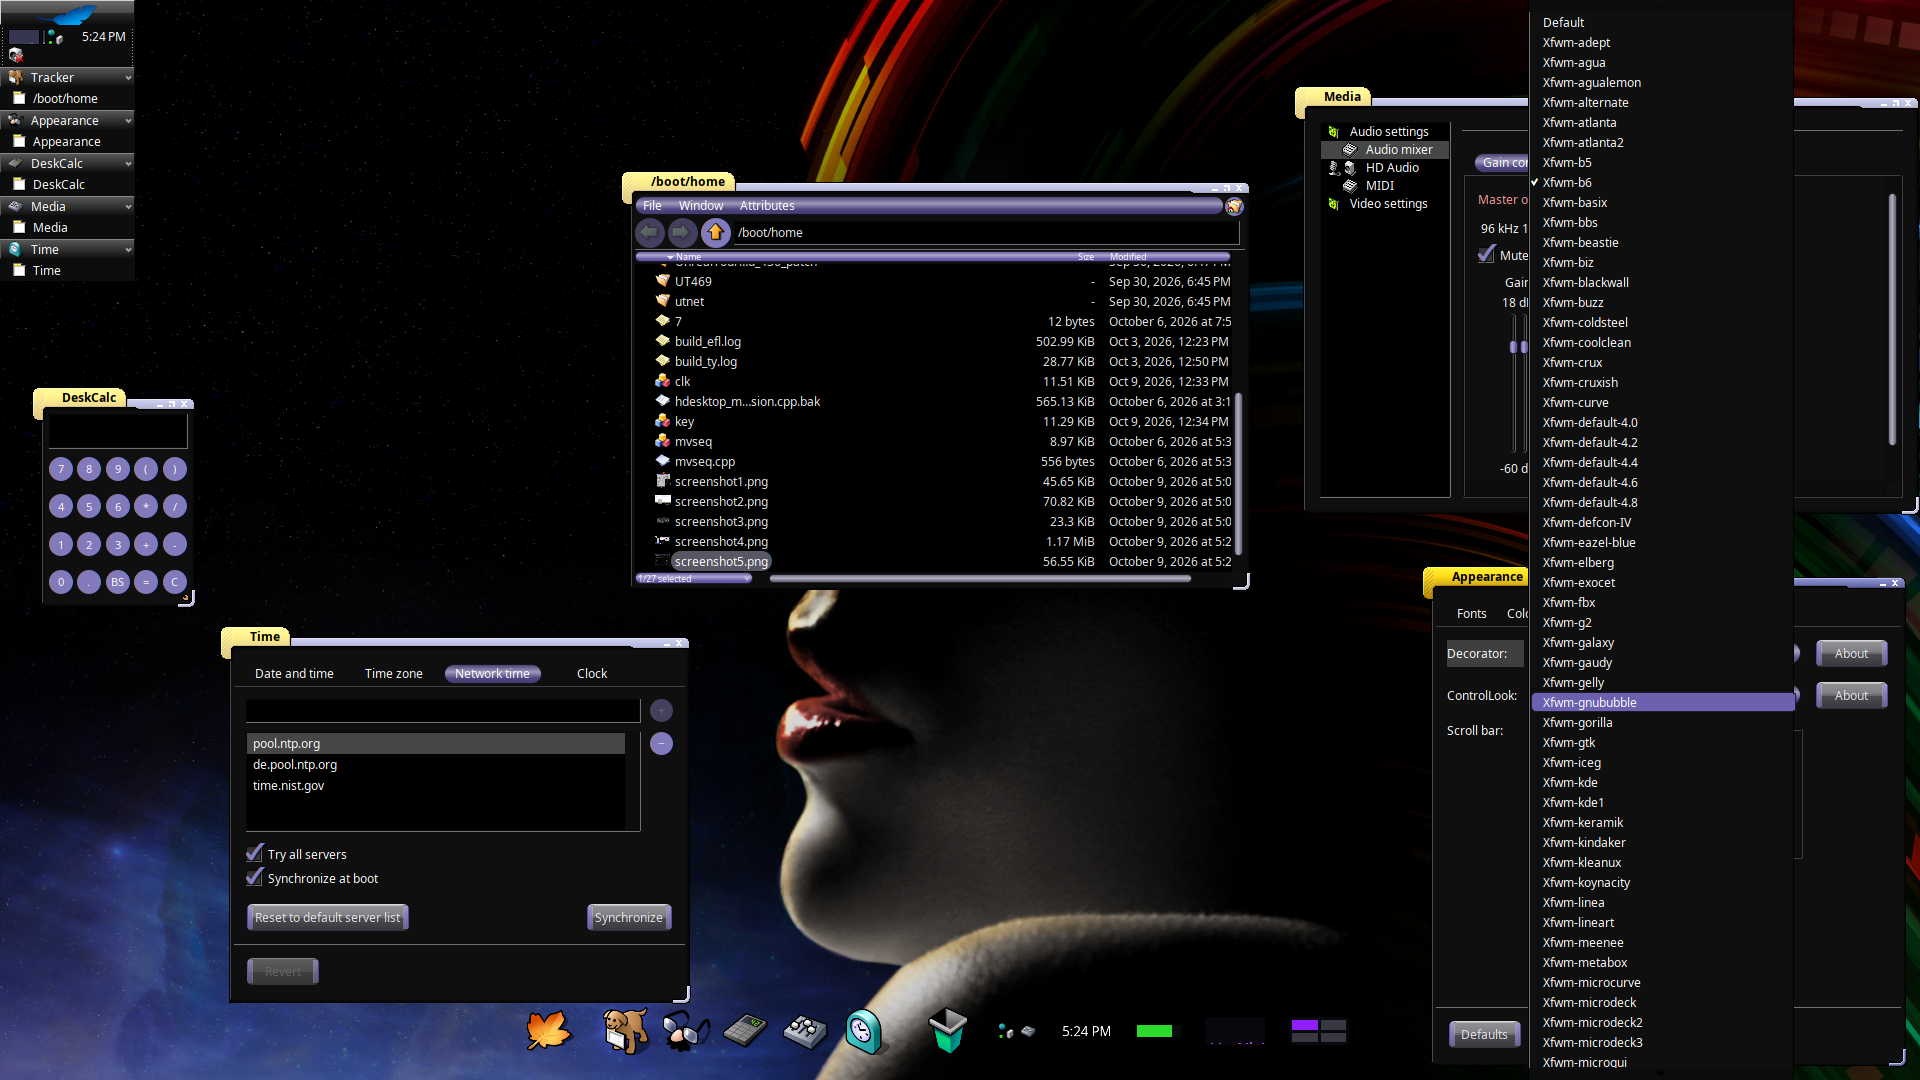Image resolution: width=1920 pixels, height=1080 pixels.
Task: Click Defaults button in Appearance
Action: point(1484,1035)
